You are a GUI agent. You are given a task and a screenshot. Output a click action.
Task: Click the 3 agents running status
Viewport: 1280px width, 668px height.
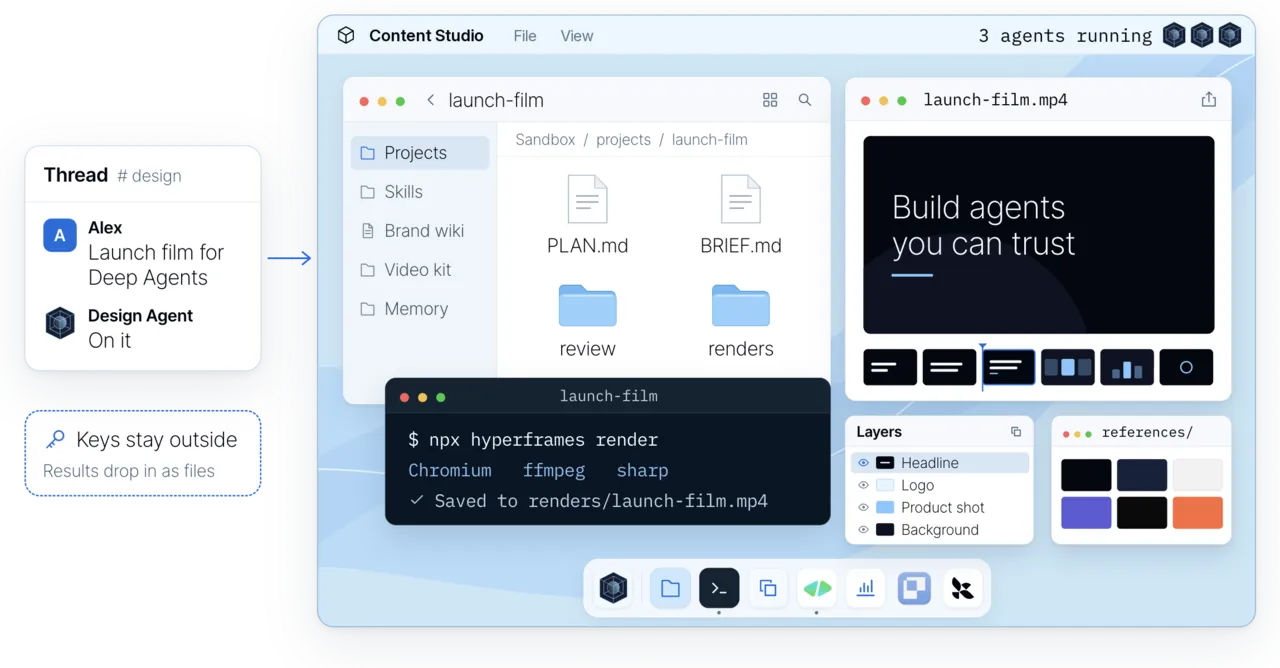point(1065,36)
